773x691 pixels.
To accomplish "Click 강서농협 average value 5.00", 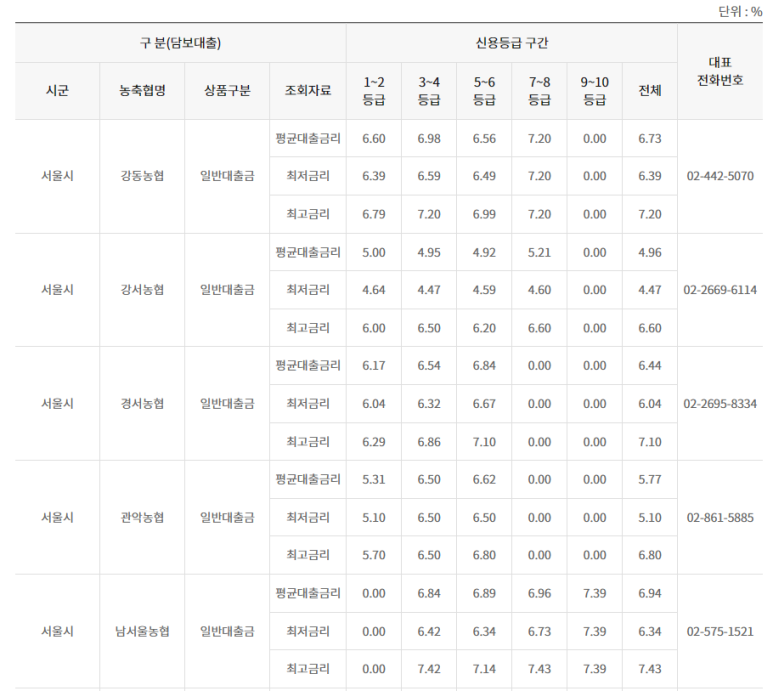I will pos(374,252).
